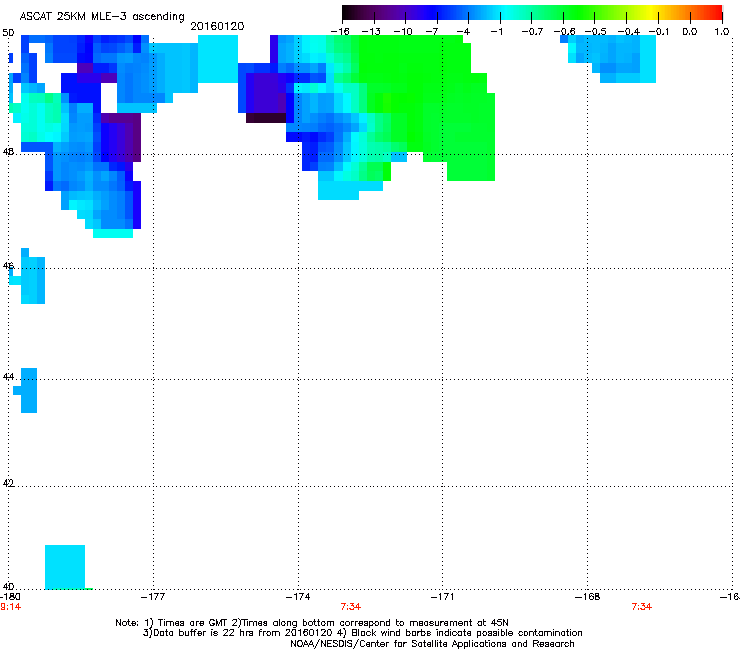Click the latitude label 44
Image resolution: width=740 pixels, height=650 pixels.
[8, 377]
